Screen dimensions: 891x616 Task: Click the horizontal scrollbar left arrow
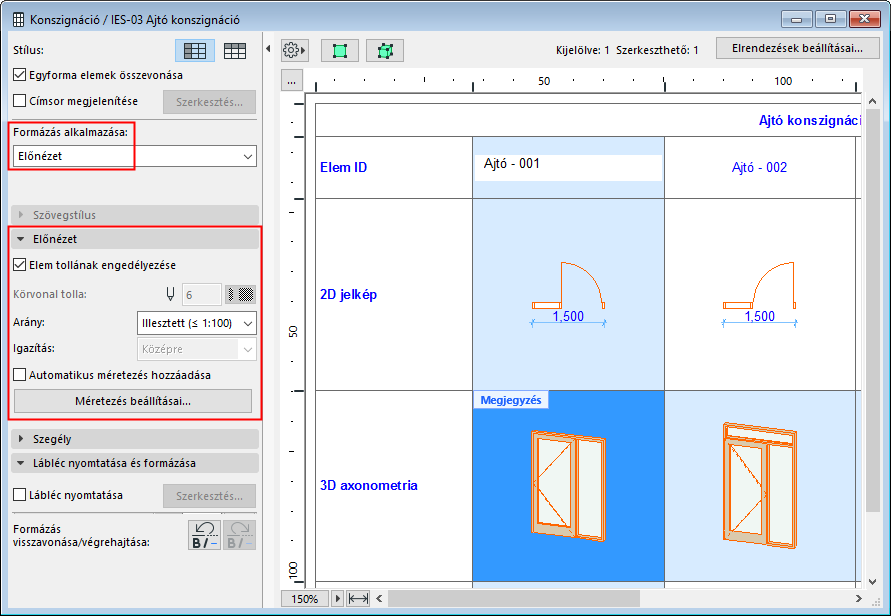click(x=379, y=598)
